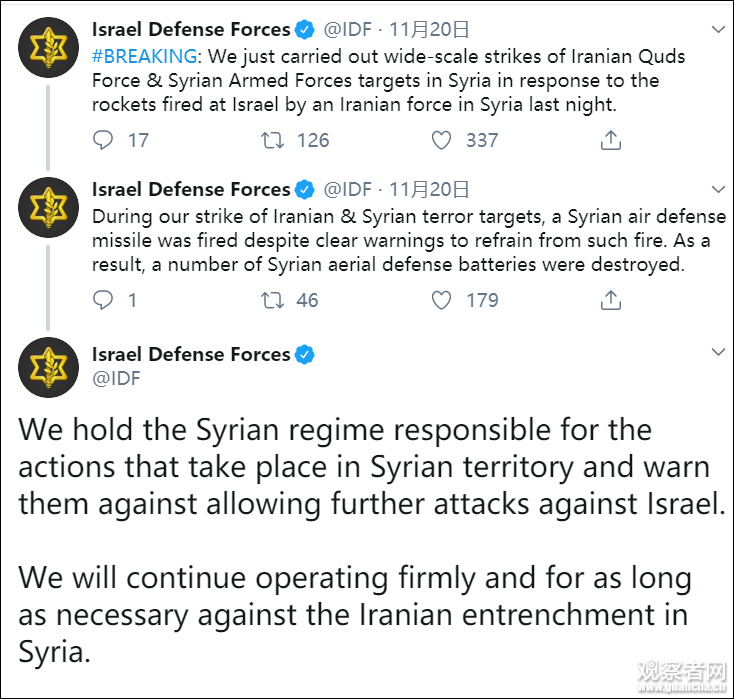Reply to the #BREAKING strikes tweet
The image size is (734, 699).
click(103, 140)
